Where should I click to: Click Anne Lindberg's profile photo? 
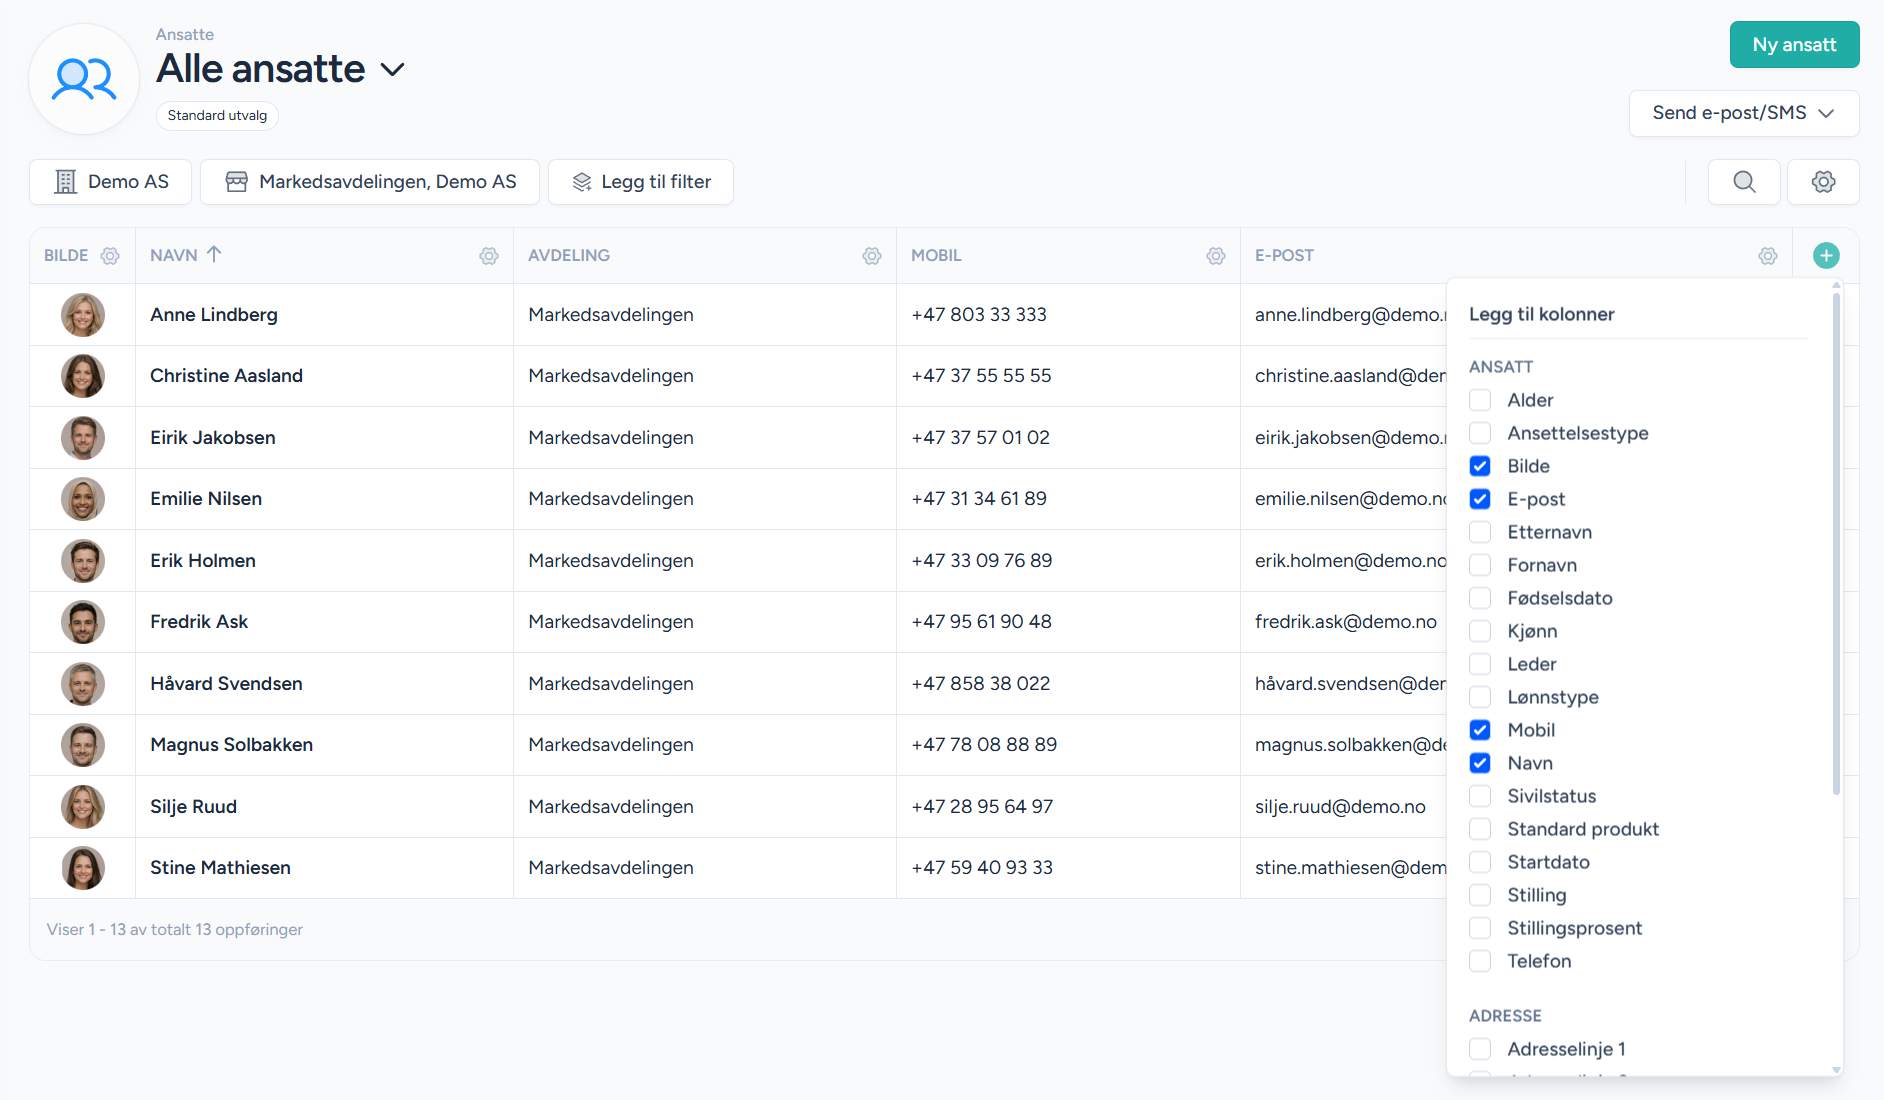[83, 315]
